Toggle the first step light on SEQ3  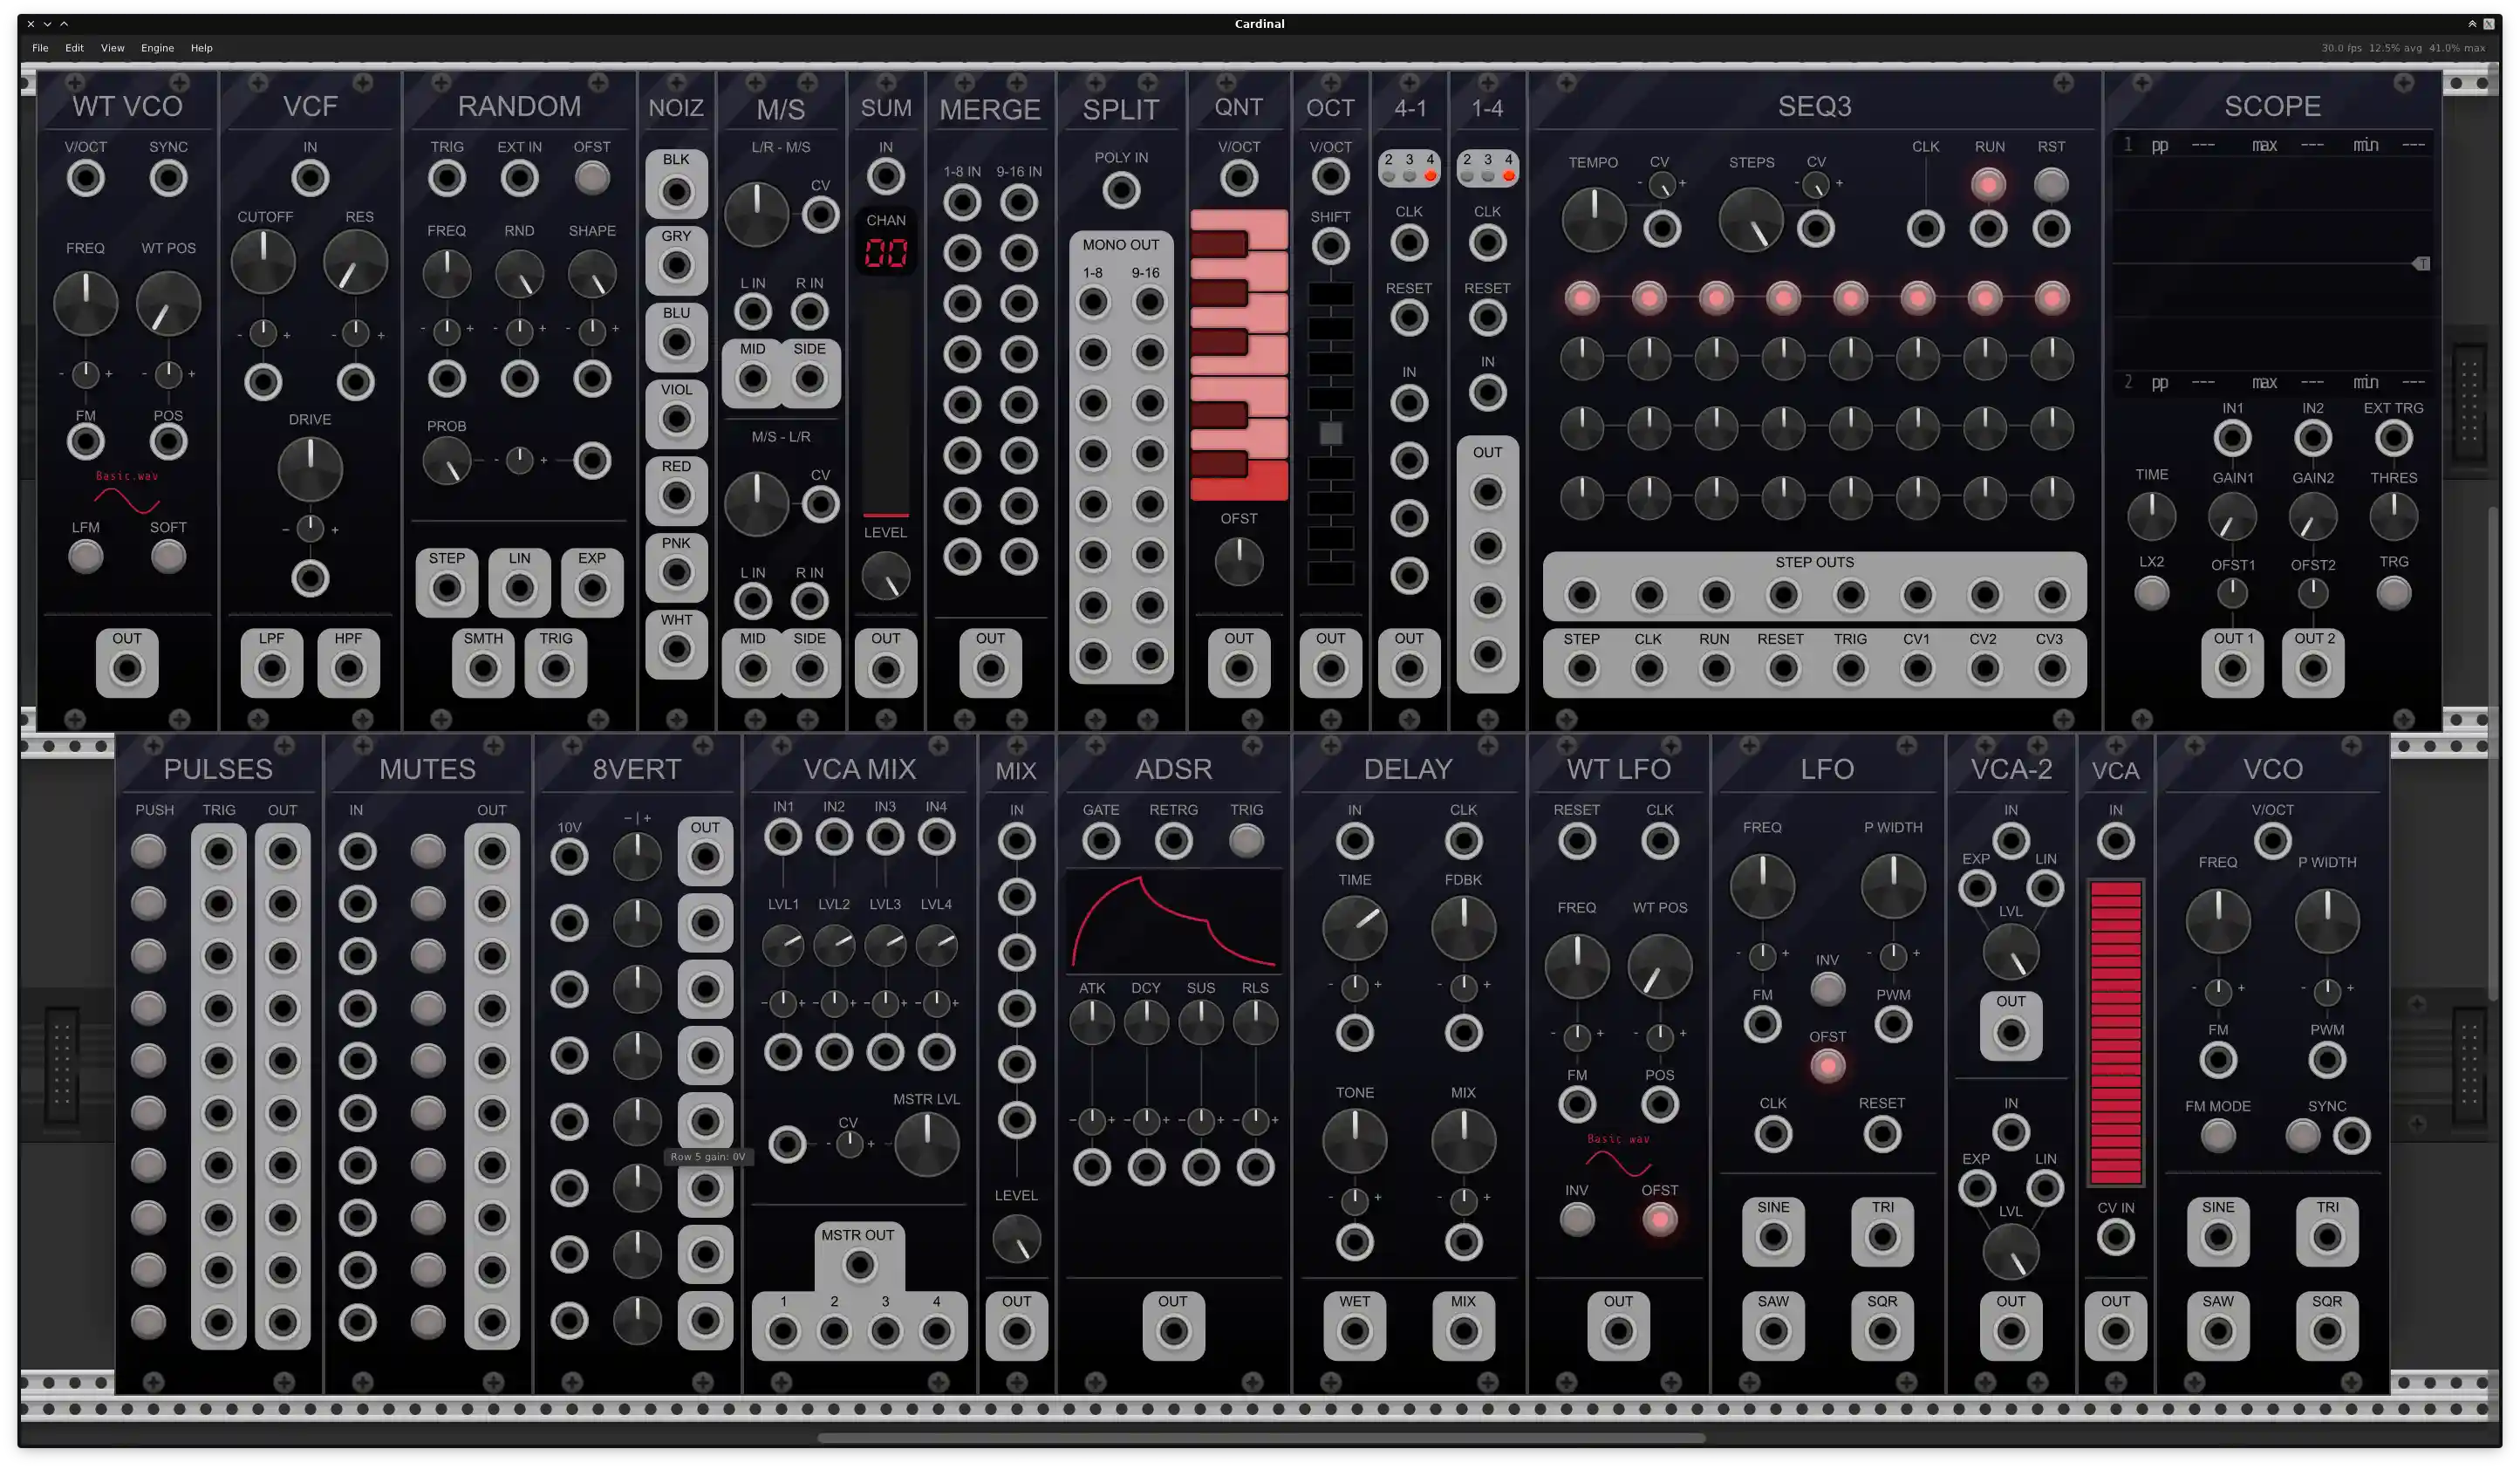pyautogui.click(x=1582, y=297)
